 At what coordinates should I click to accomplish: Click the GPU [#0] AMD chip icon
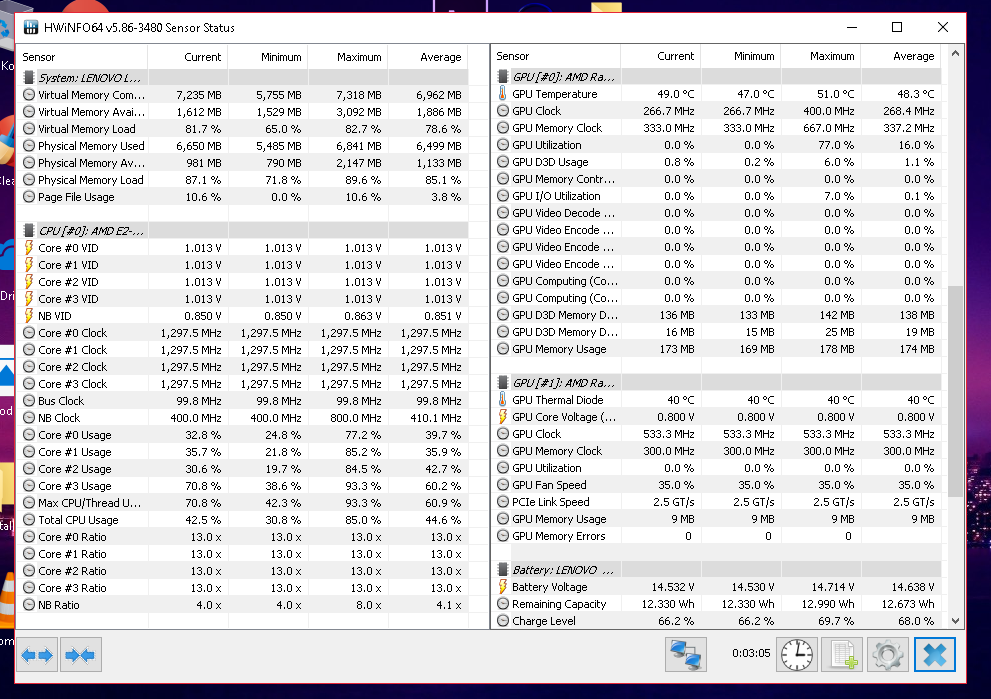(502, 76)
